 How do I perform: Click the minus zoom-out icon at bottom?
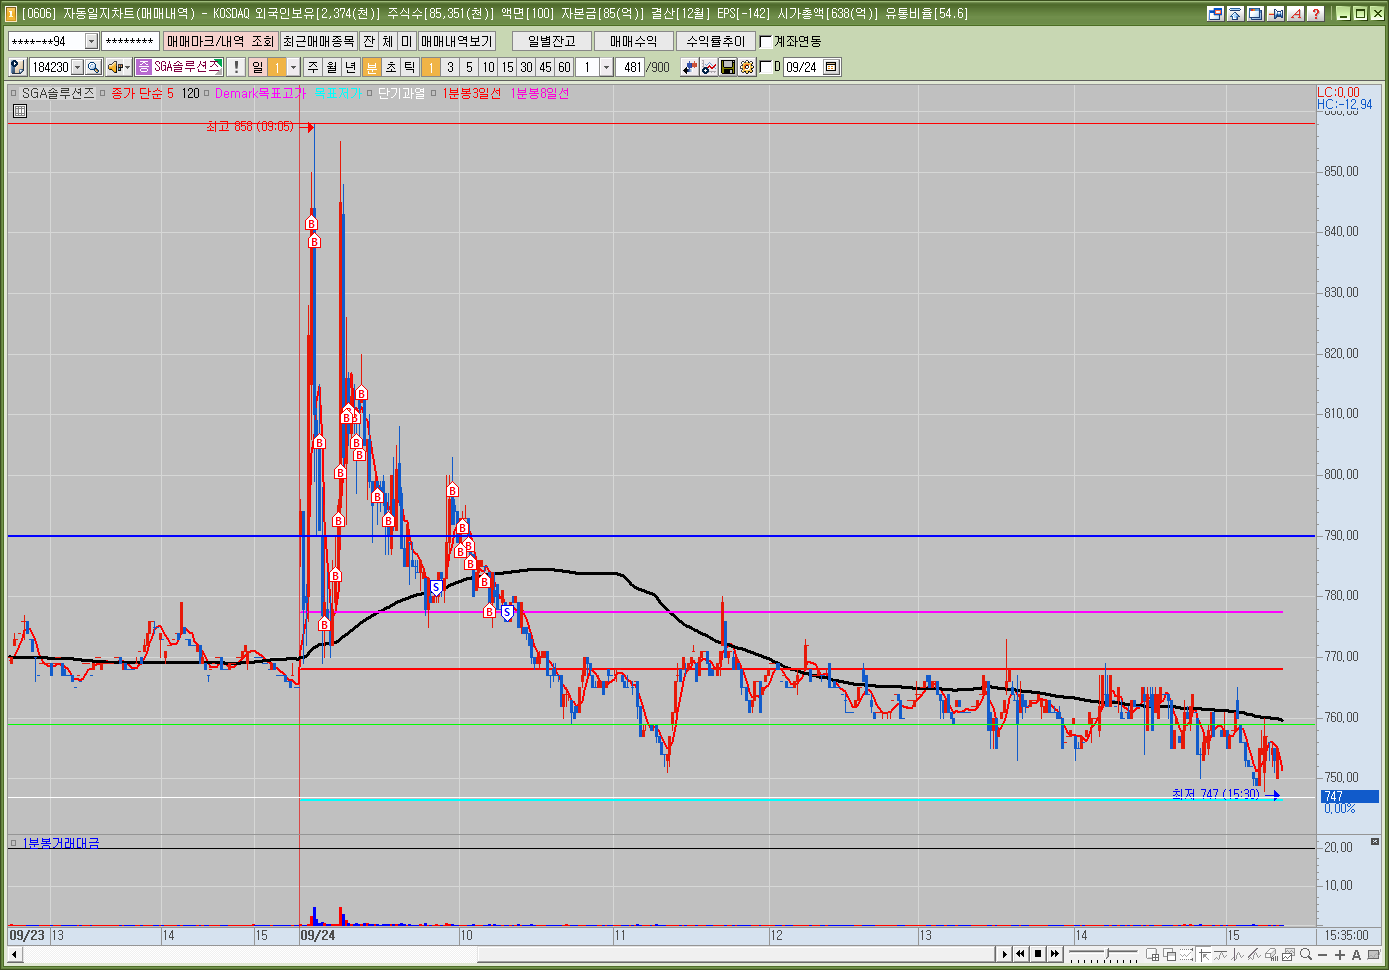[x=1323, y=955]
